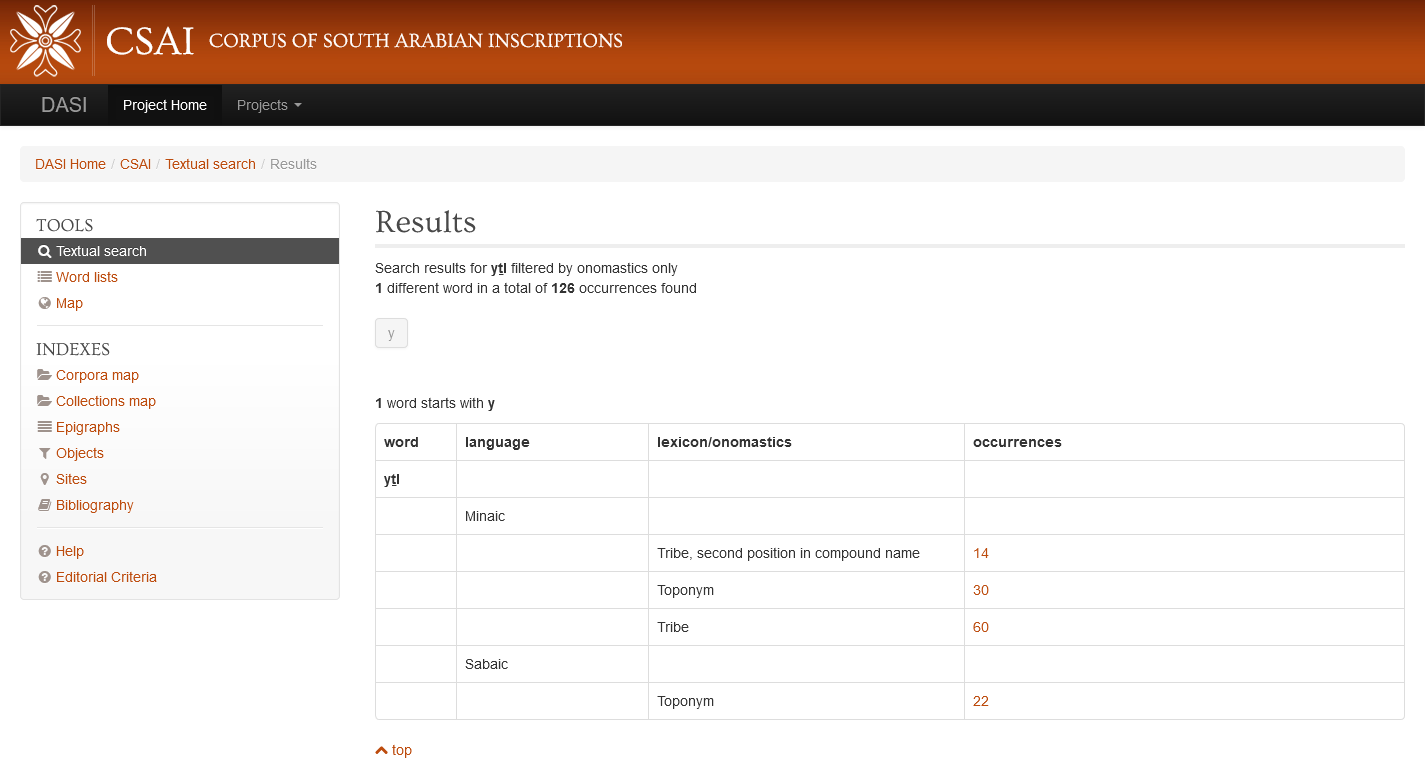1425x760 pixels.
Task: Collapse results using the top arrow
Action: click(393, 749)
